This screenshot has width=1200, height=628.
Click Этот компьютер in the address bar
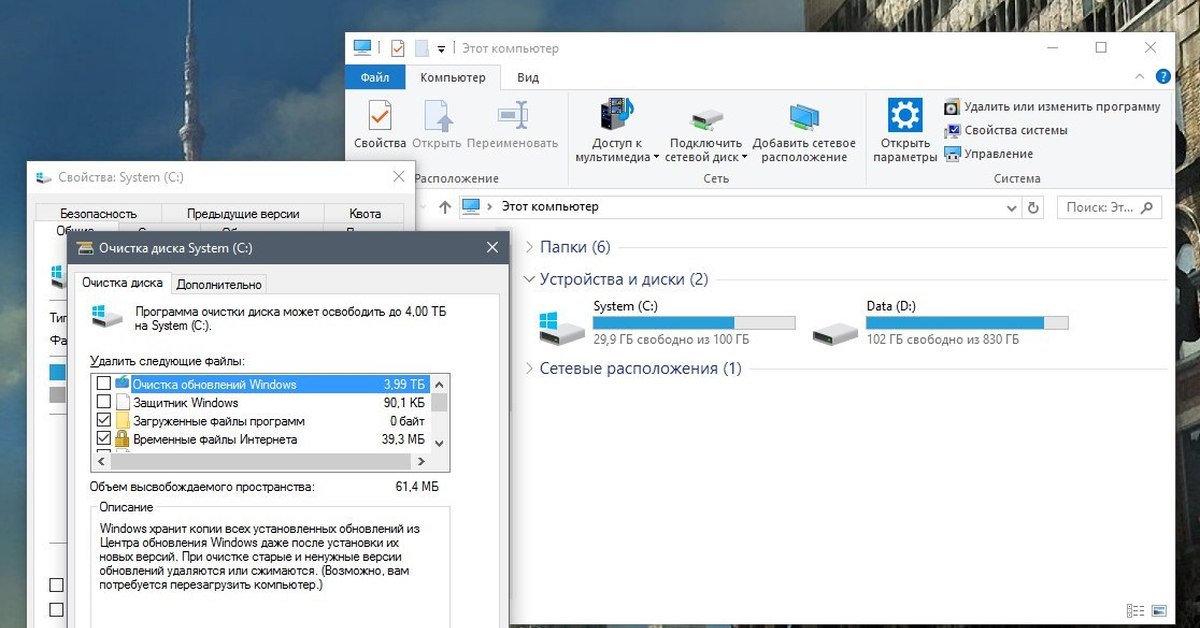click(550, 207)
